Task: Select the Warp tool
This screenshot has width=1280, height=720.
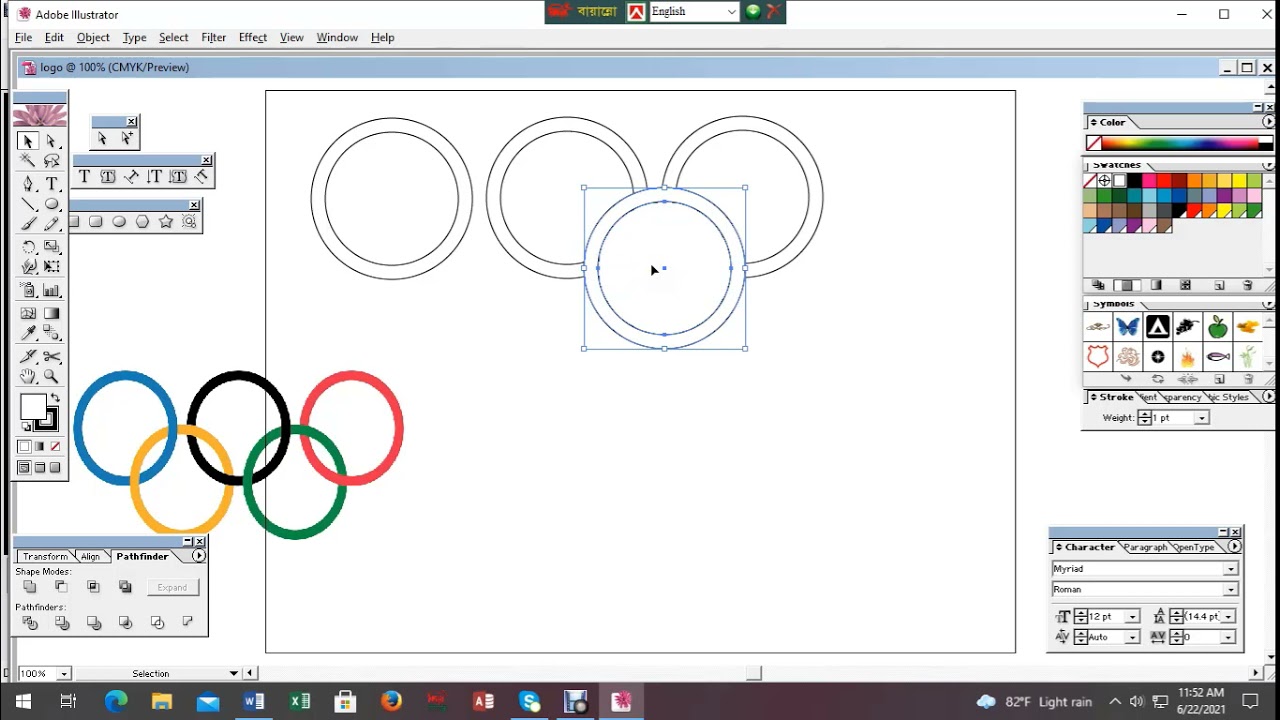Action: 28,267
